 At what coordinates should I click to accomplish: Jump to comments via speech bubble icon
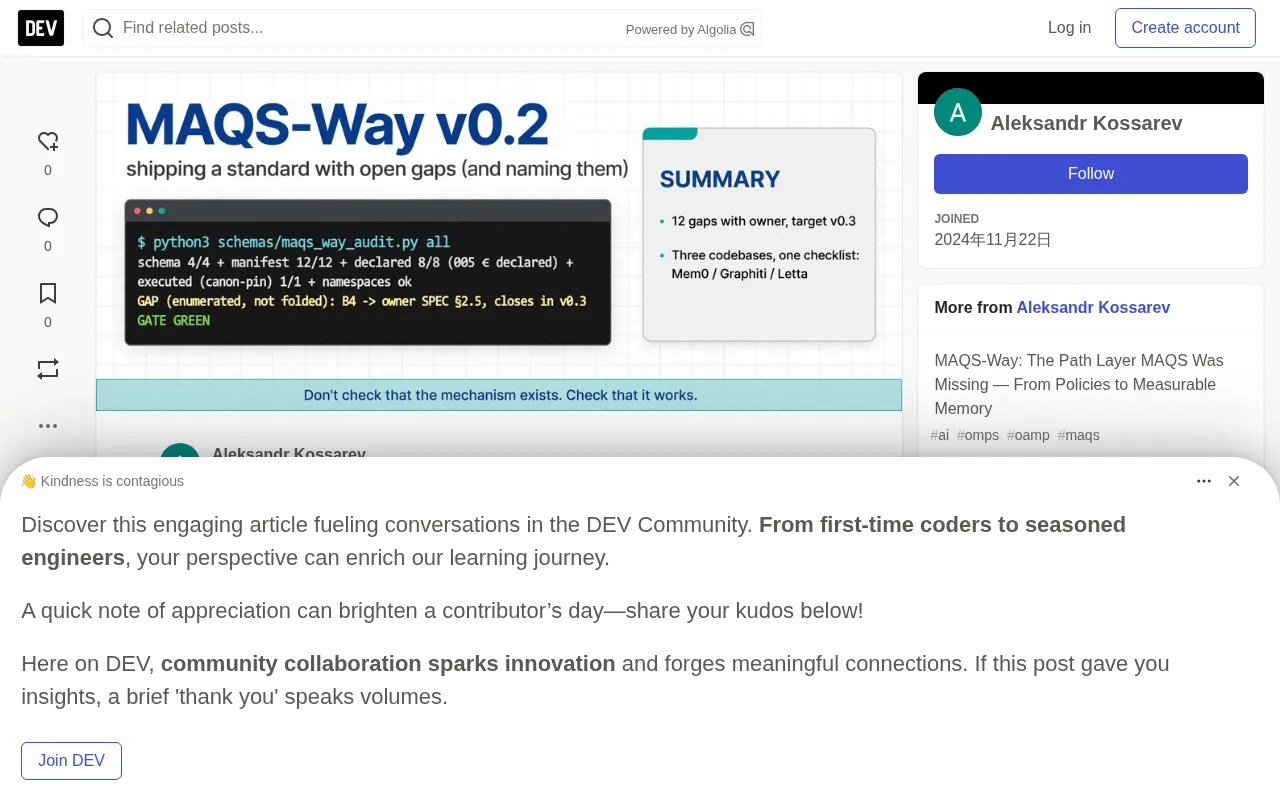click(x=48, y=217)
